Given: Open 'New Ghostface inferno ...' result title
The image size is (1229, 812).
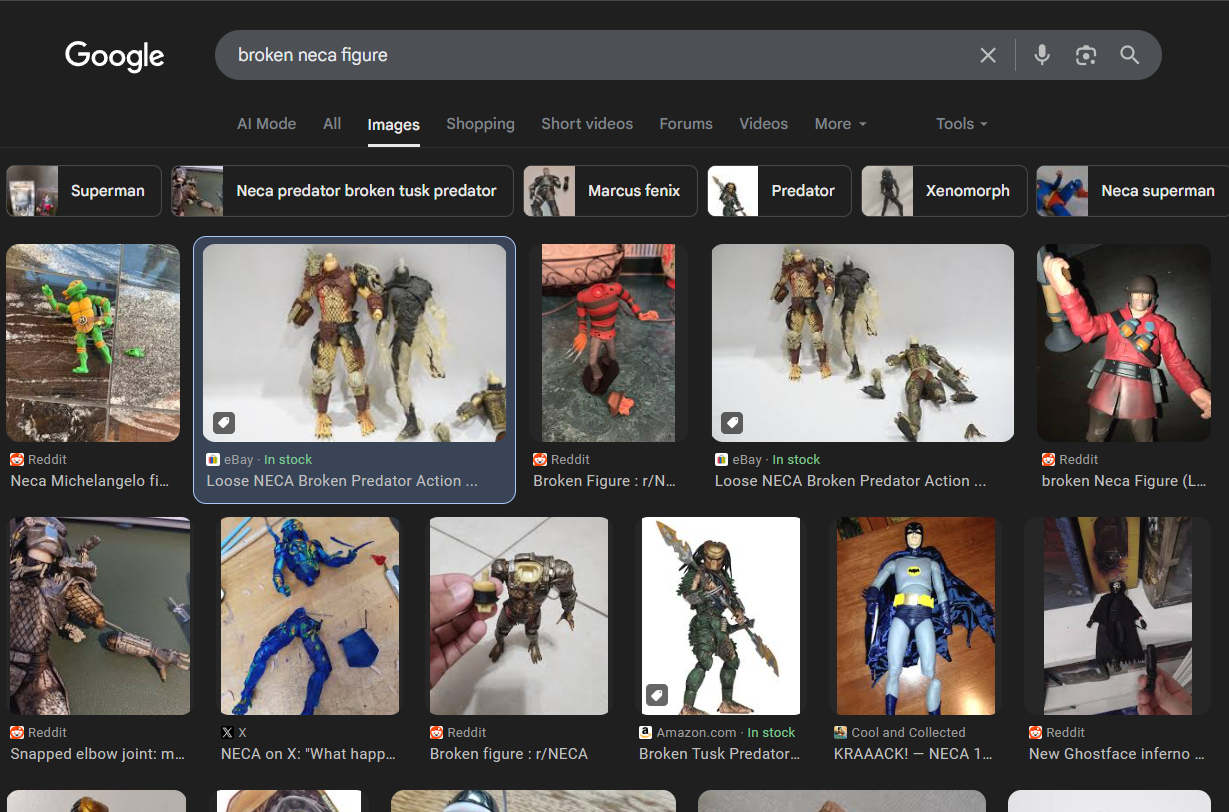Looking at the screenshot, I should click(1117, 754).
